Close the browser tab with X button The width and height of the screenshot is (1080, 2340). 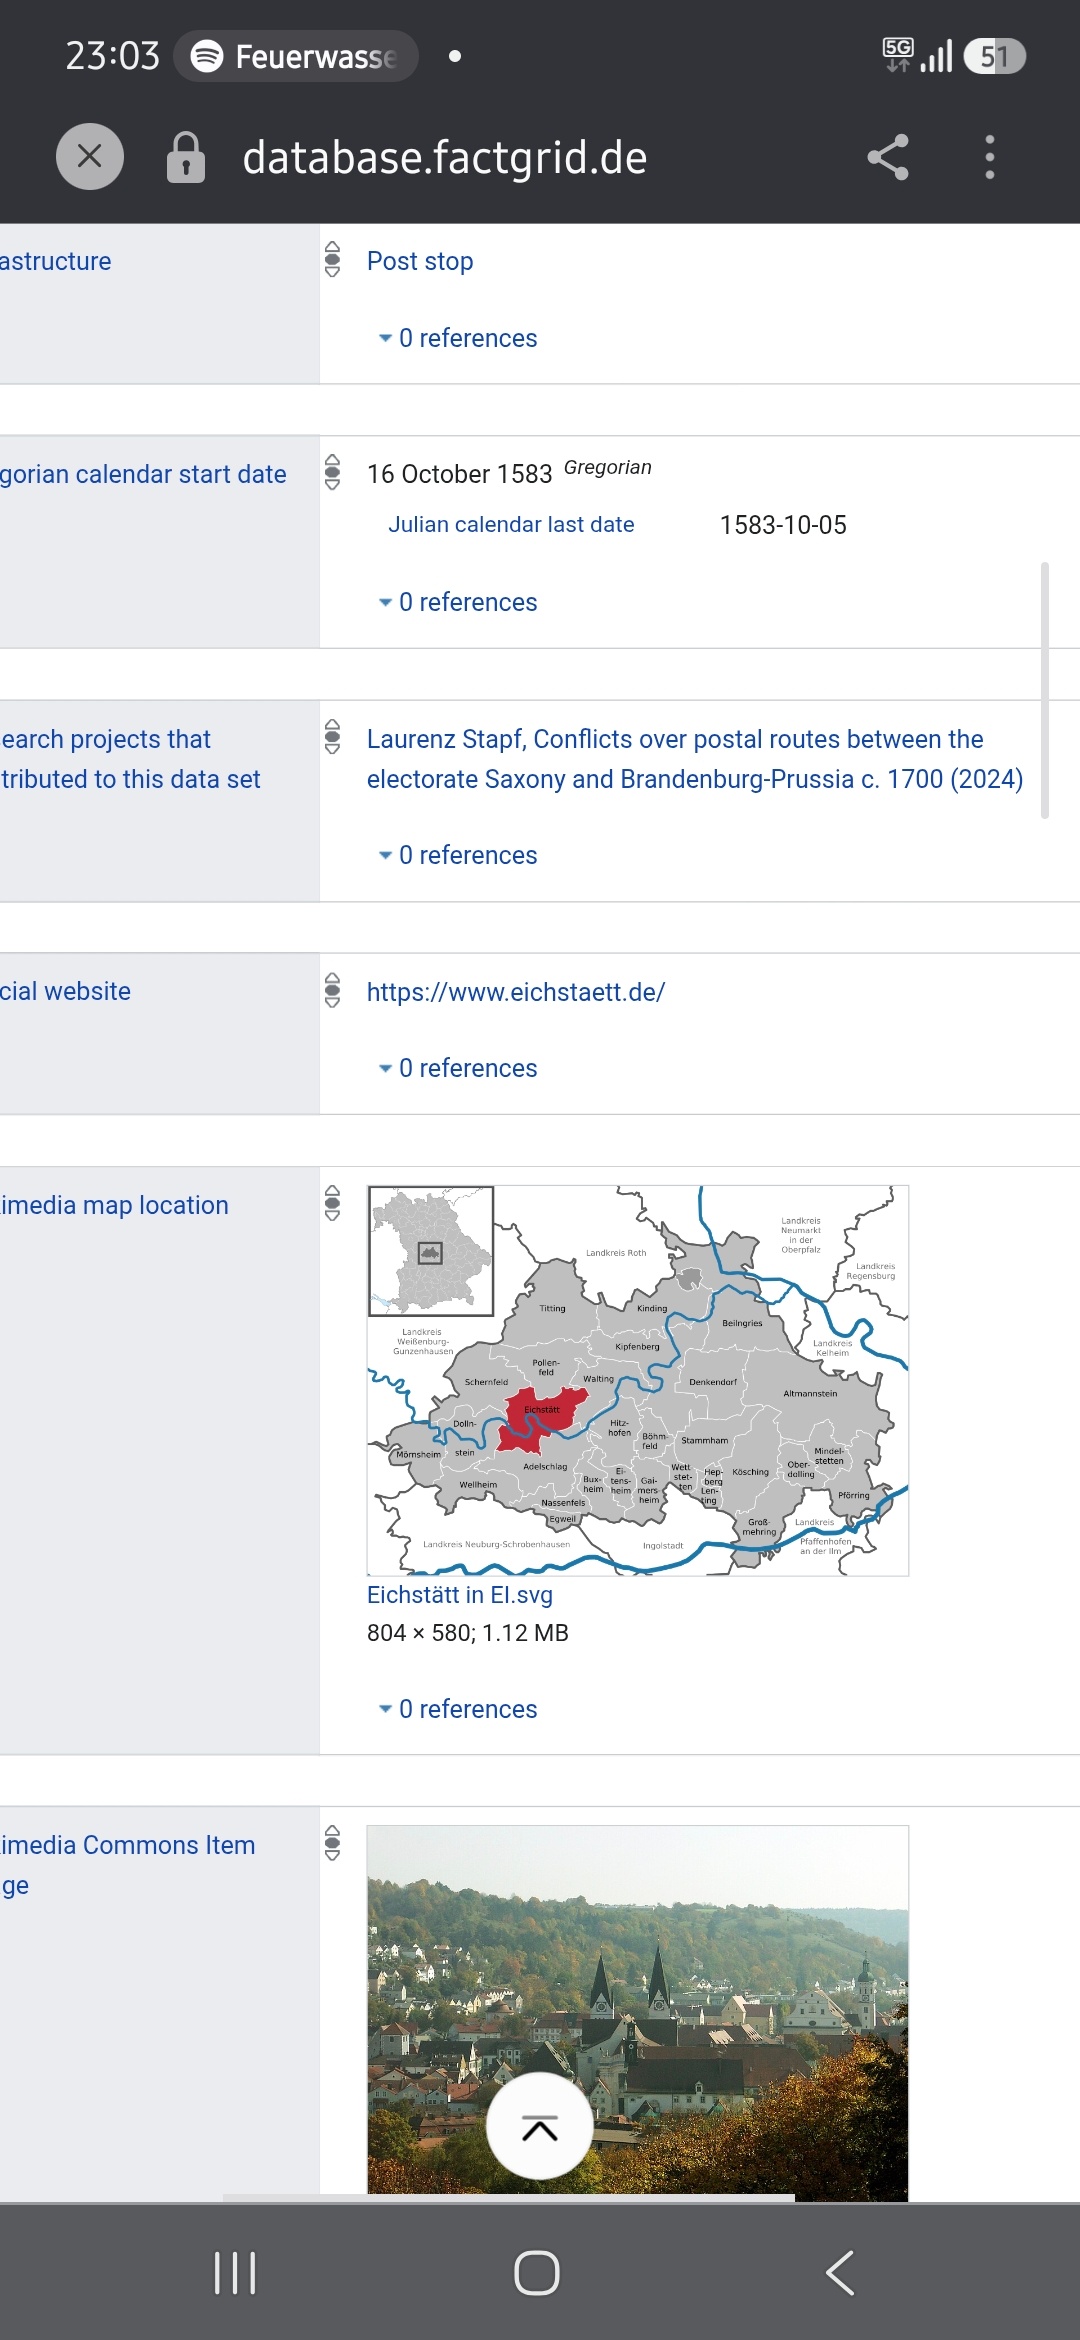pyautogui.click(x=90, y=157)
